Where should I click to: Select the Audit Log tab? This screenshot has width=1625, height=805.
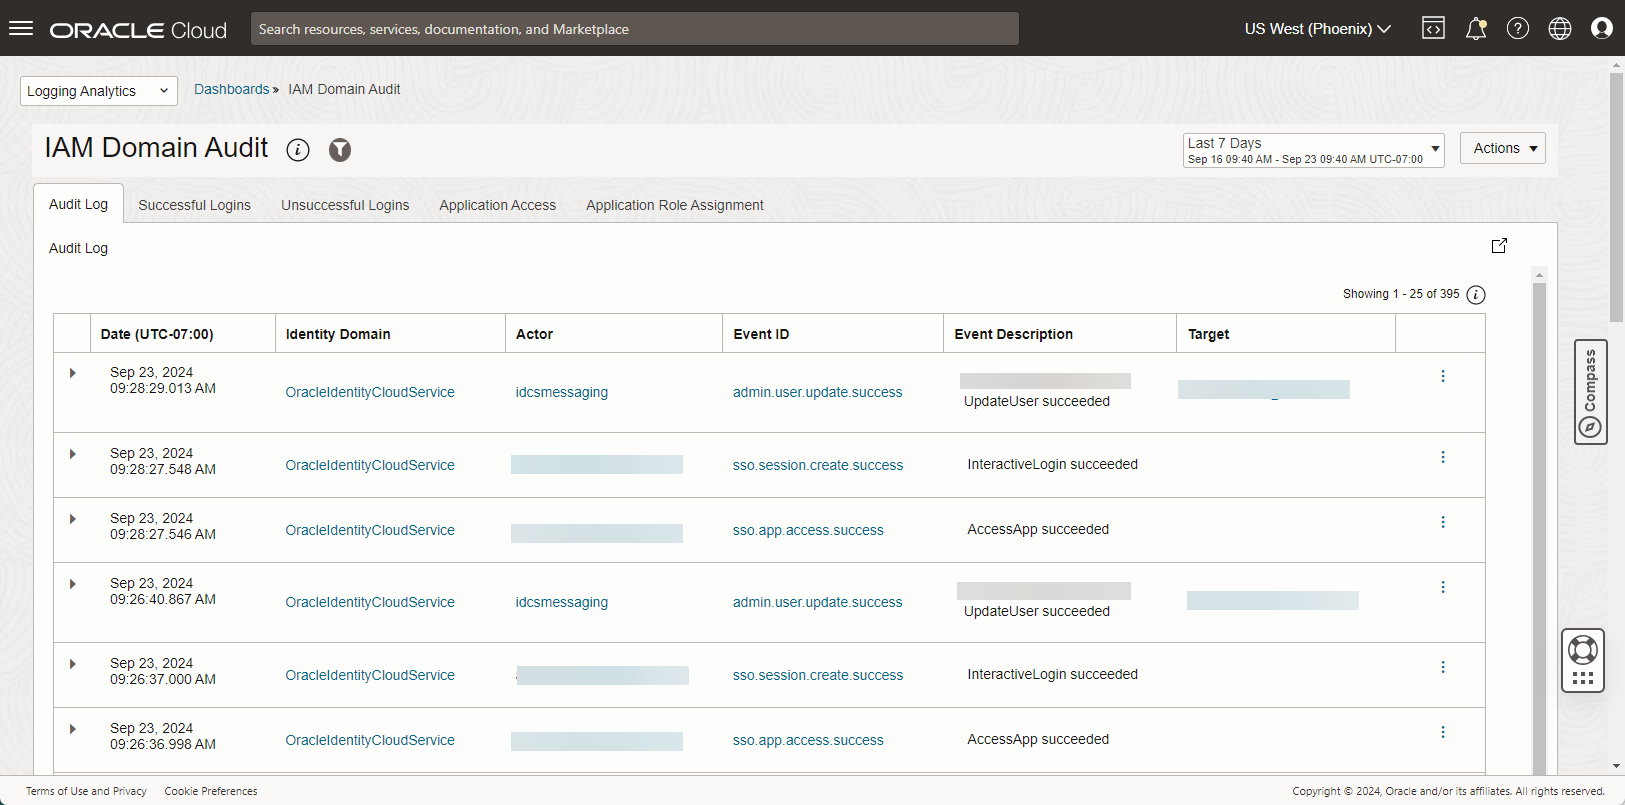coord(78,204)
